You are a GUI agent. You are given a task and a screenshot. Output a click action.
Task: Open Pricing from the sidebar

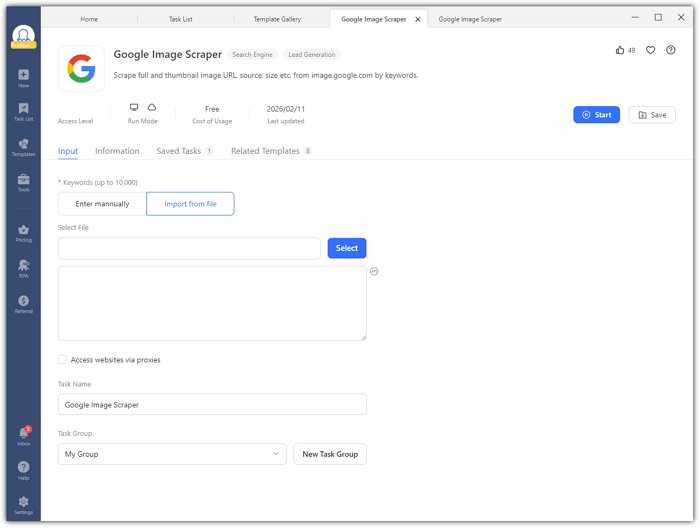click(23, 232)
